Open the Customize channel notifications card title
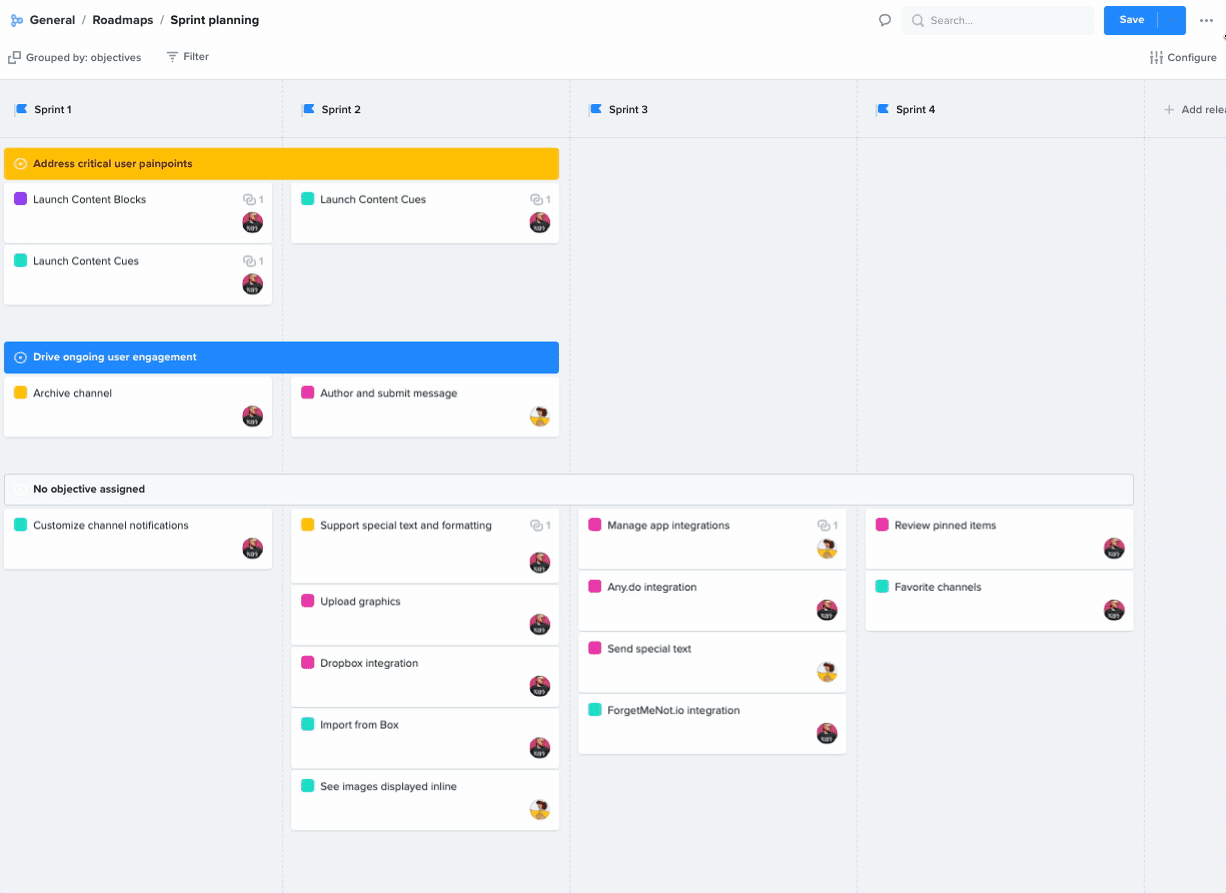The height and width of the screenshot is (893, 1226). click(x=110, y=526)
